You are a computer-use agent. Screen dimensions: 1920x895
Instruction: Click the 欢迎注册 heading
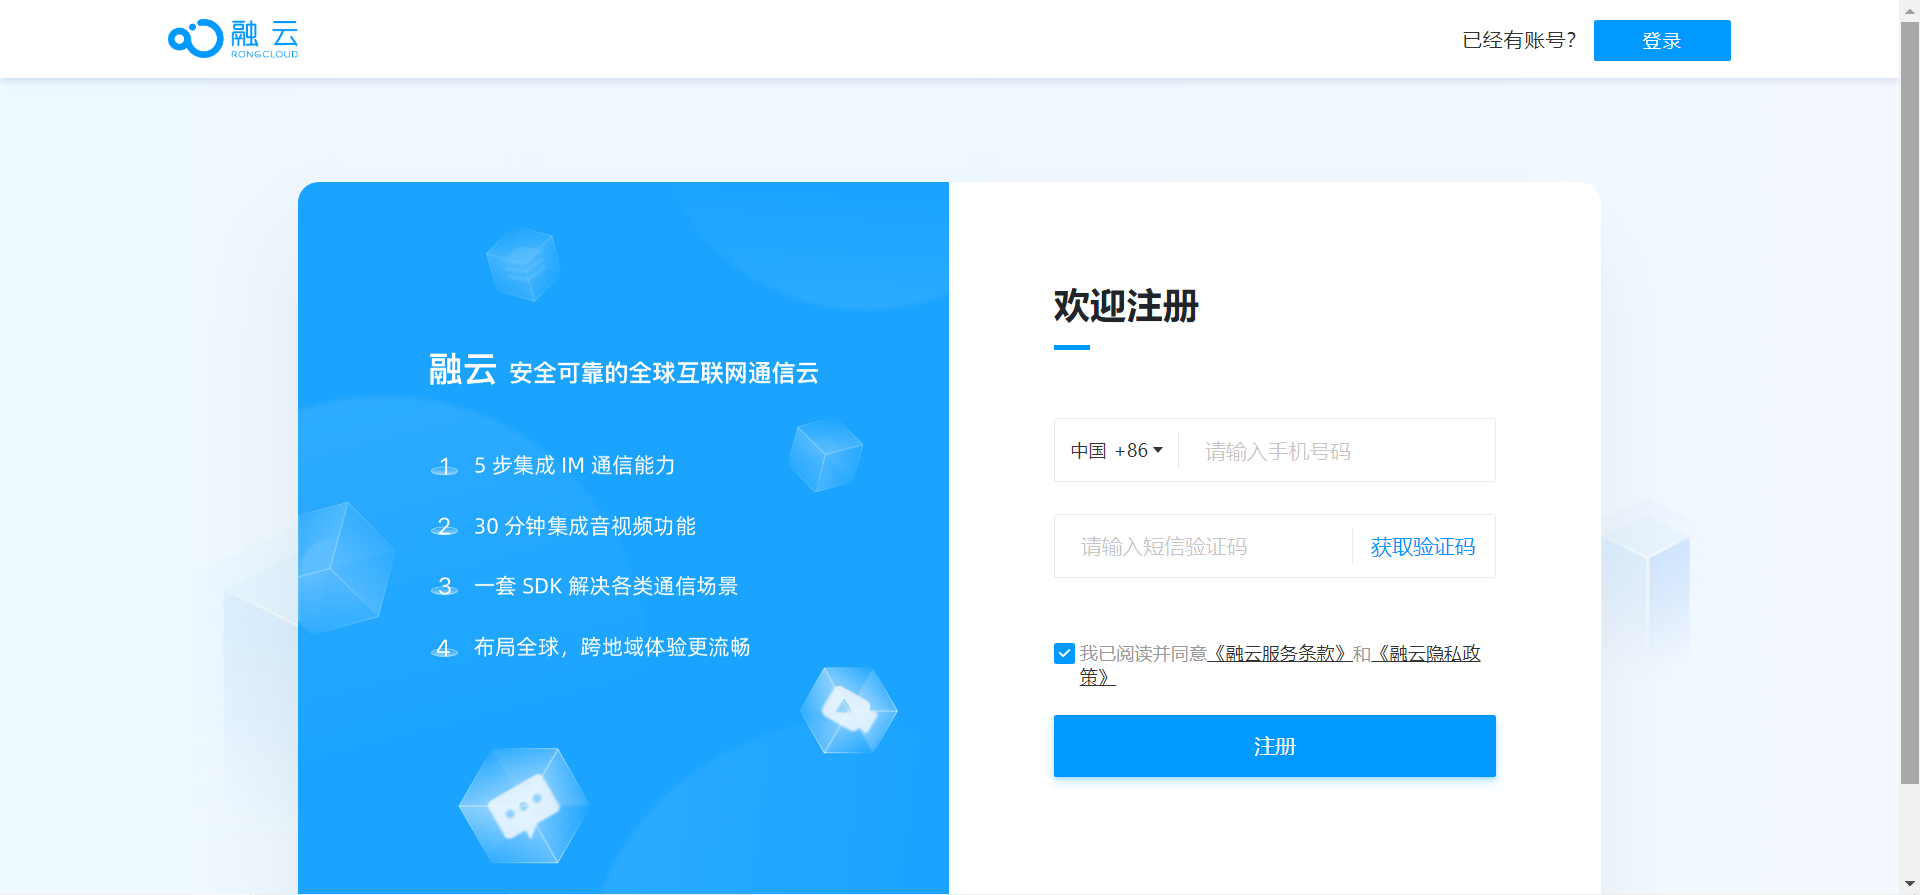[1125, 306]
